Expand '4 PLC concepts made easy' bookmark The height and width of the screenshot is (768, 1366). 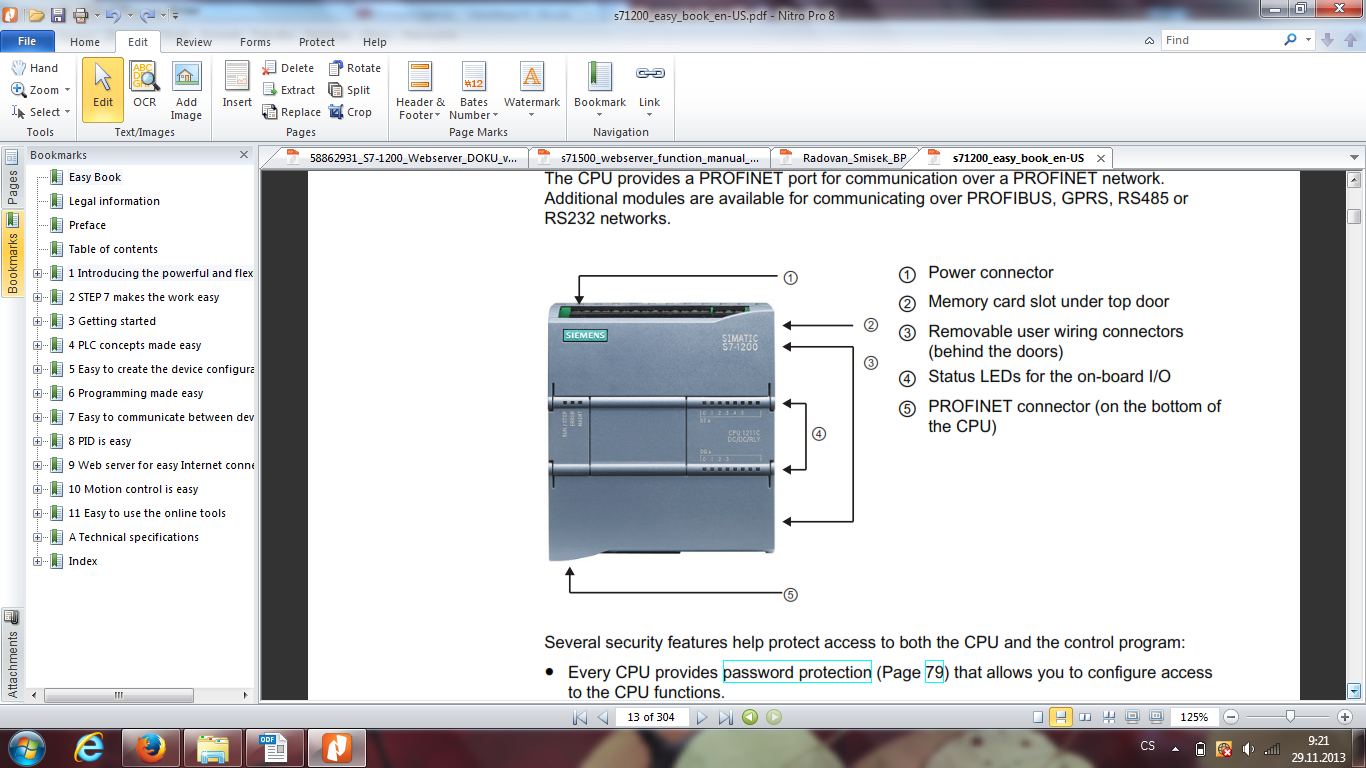click(38, 345)
